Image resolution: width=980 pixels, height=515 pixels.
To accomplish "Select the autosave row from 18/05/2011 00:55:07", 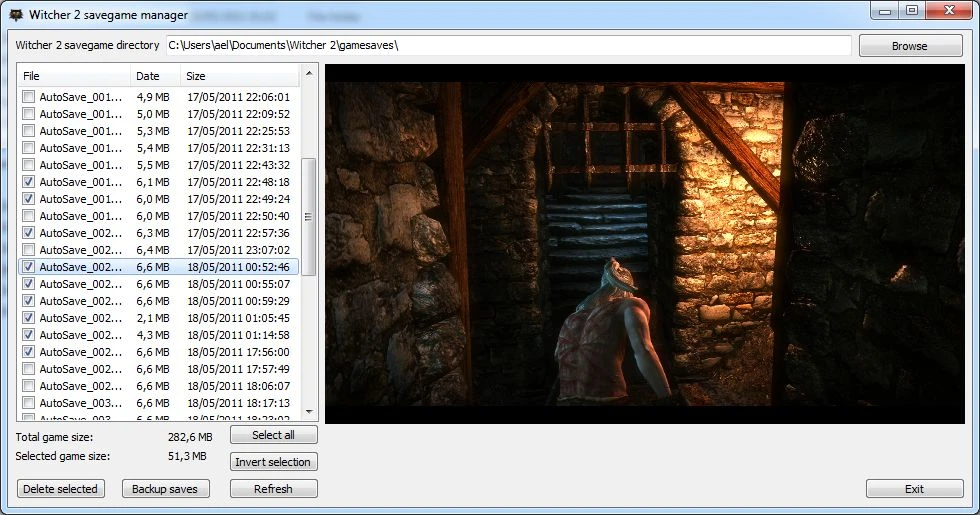I will [80, 284].
